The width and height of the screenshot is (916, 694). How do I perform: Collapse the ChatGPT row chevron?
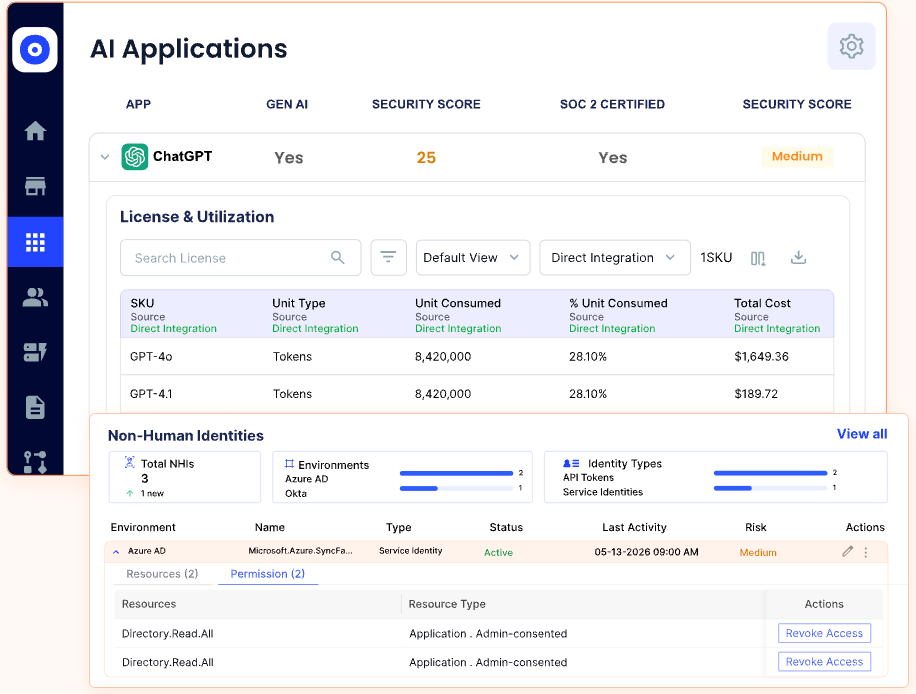[x=105, y=157]
